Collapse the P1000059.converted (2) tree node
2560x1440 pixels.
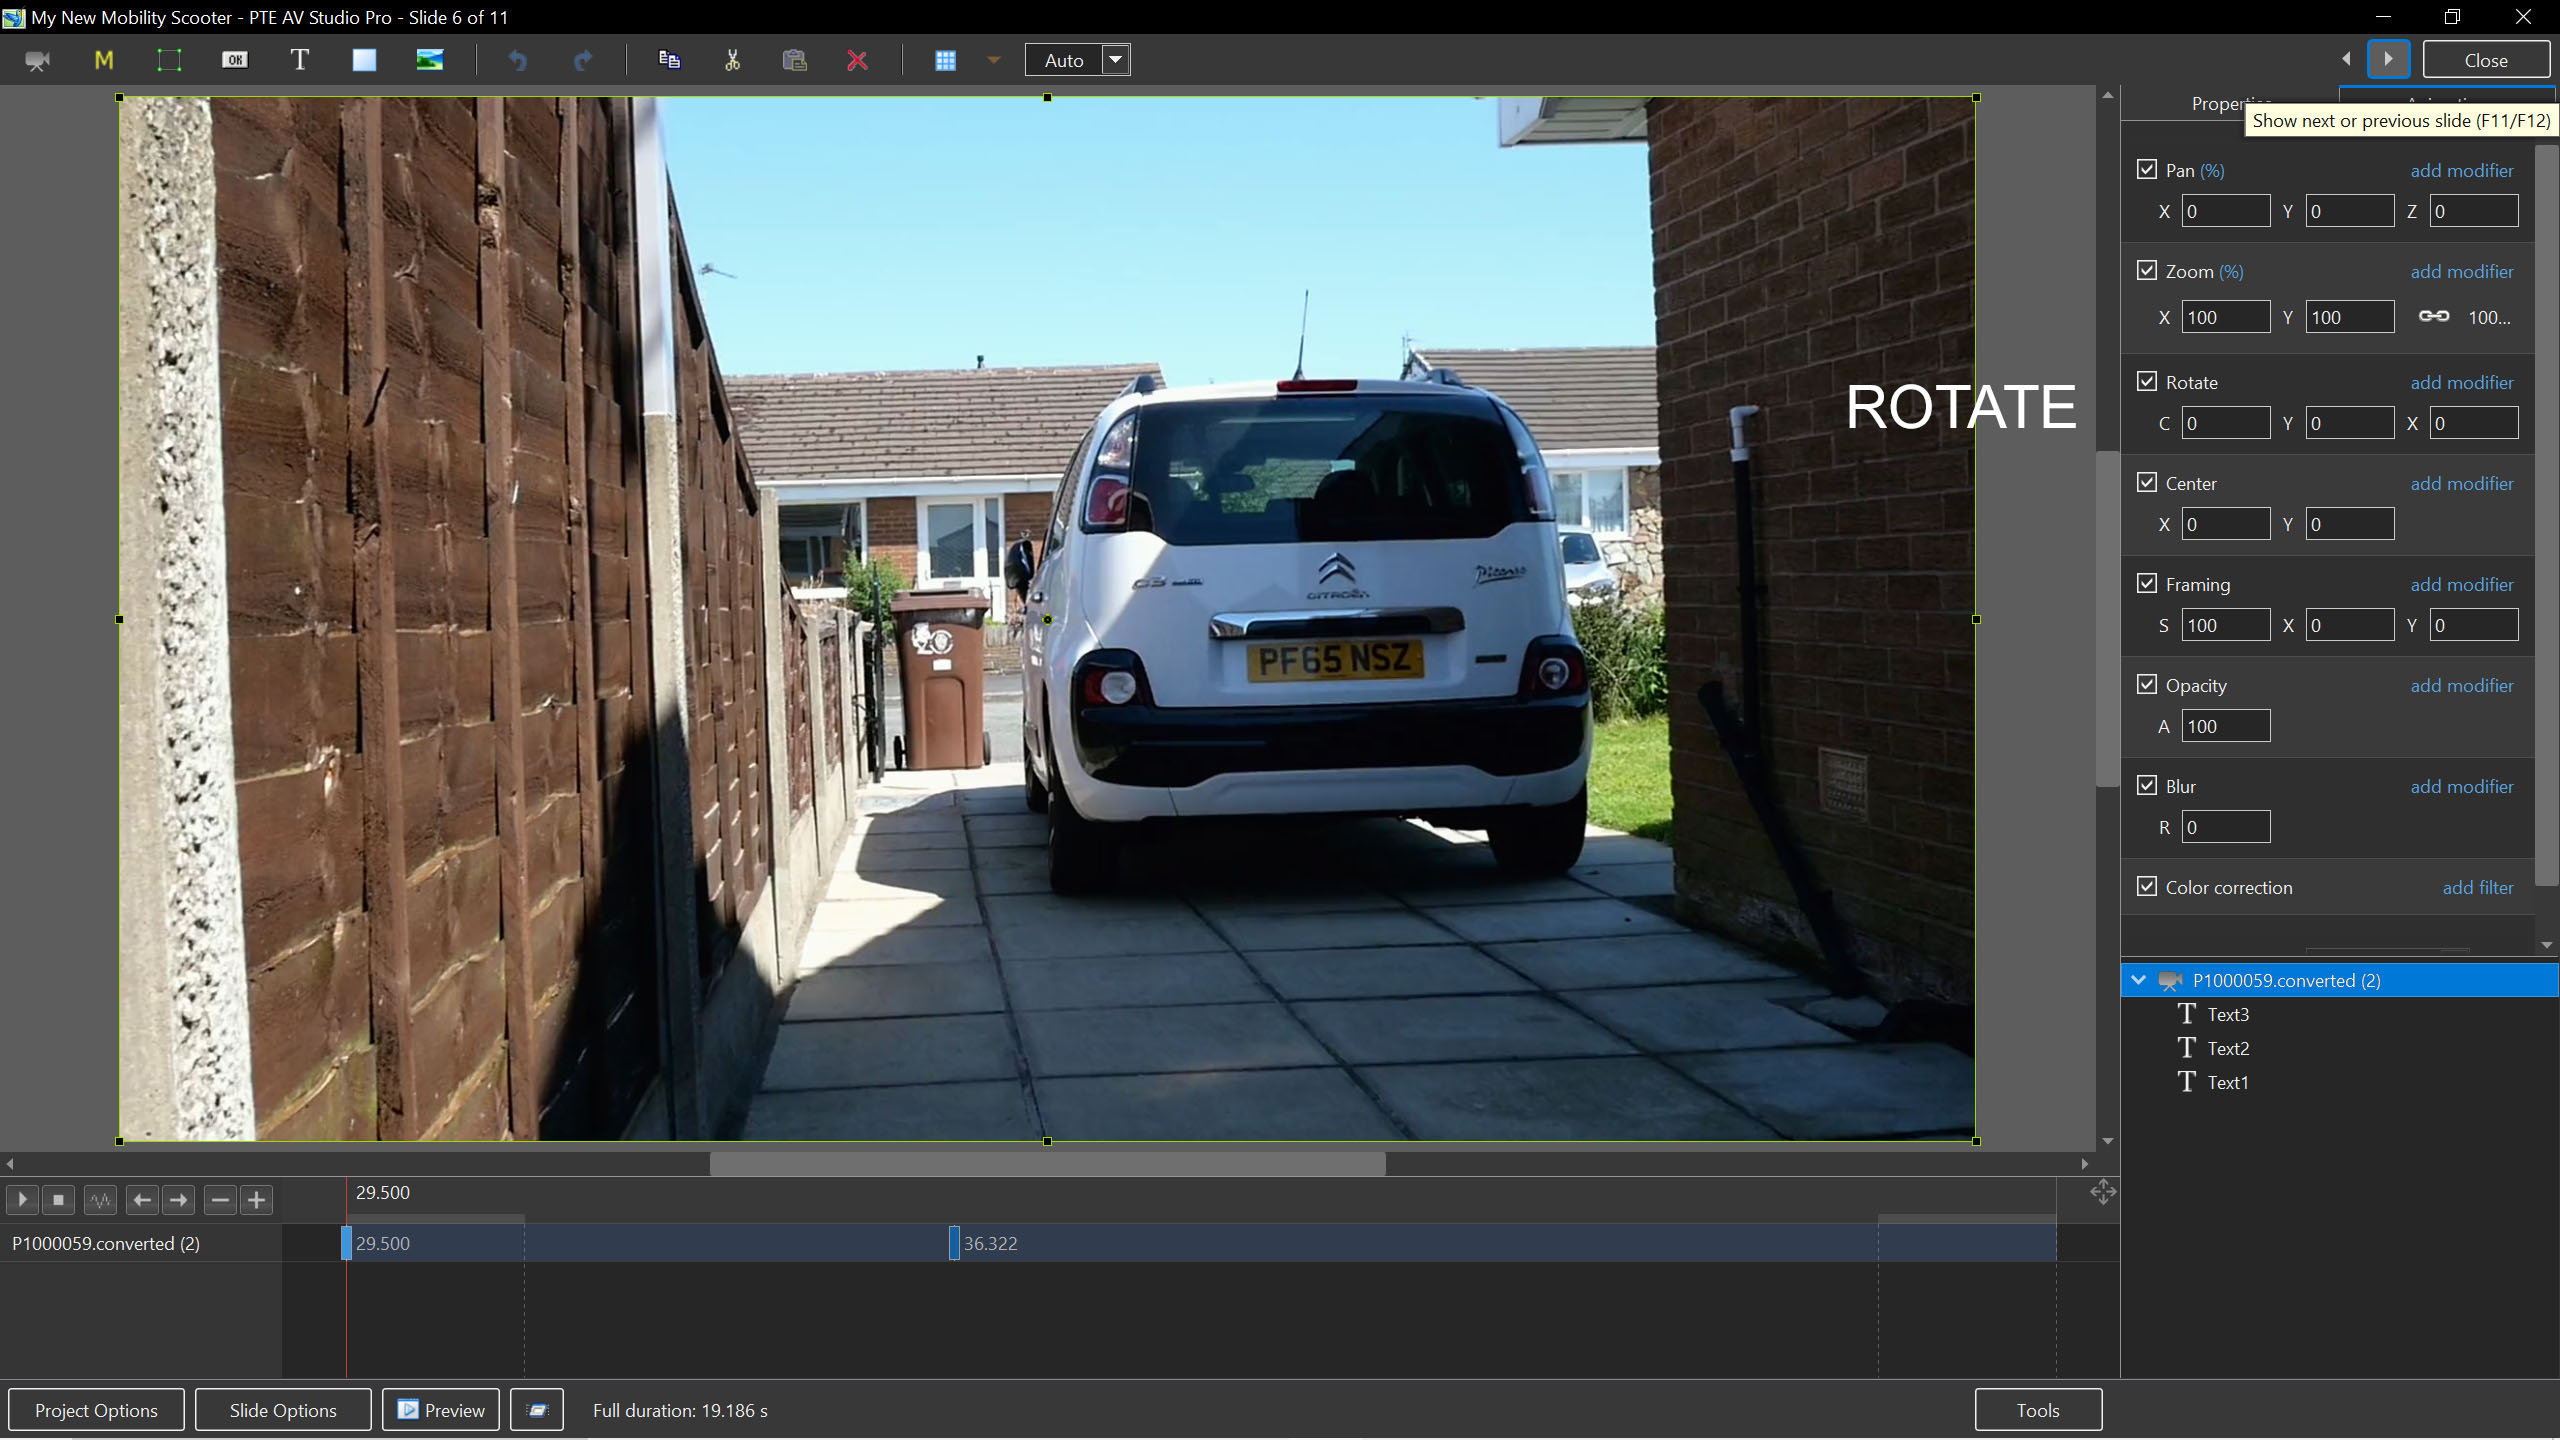pyautogui.click(x=2139, y=980)
